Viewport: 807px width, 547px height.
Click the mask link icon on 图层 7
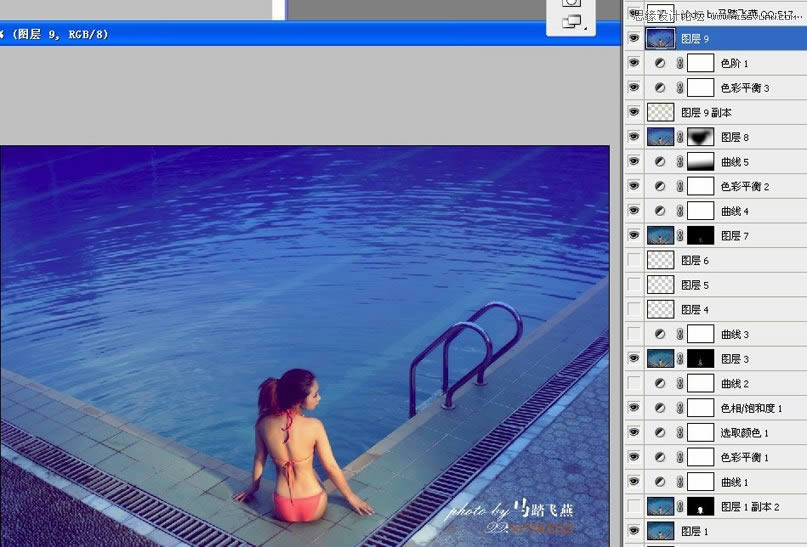coord(680,236)
